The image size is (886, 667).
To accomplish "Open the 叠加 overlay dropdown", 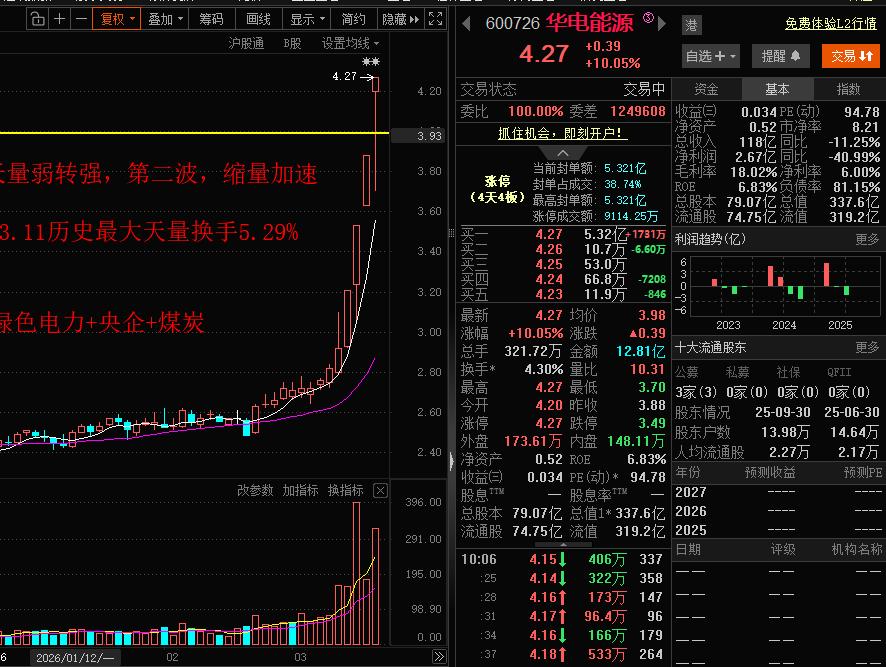I will point(165,18).
